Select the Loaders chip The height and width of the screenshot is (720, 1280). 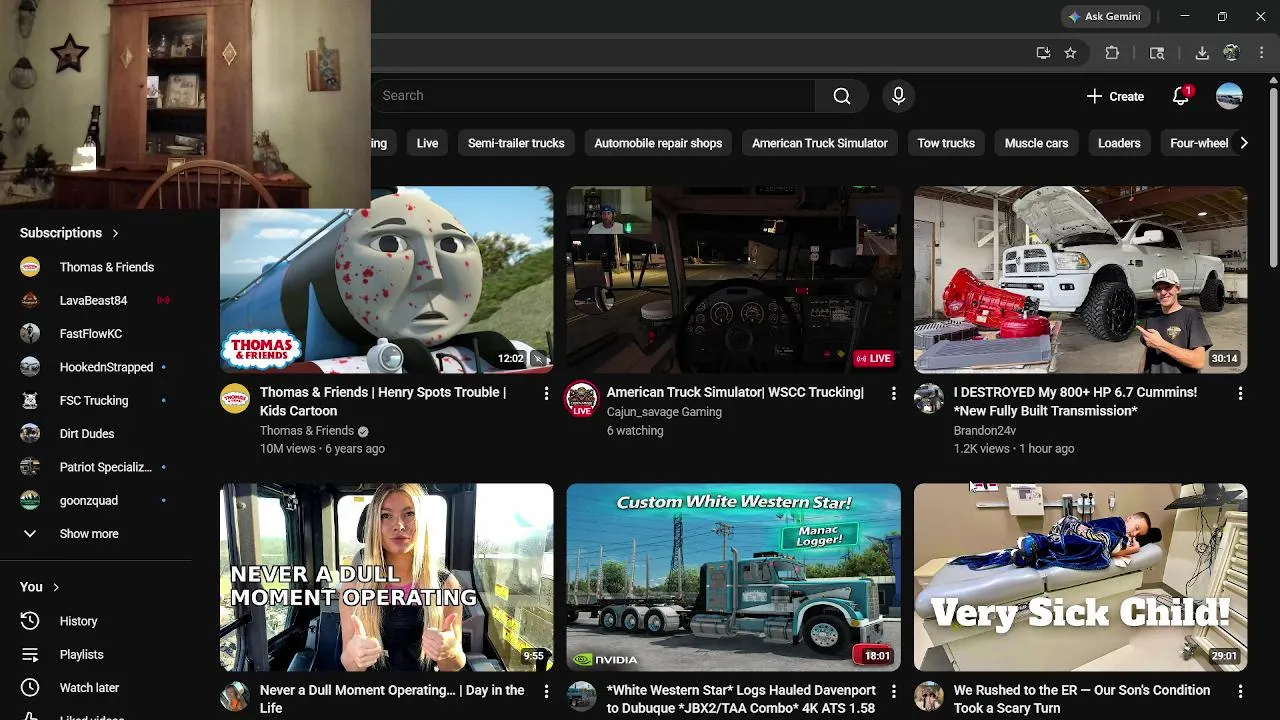tap(1119, 143)
